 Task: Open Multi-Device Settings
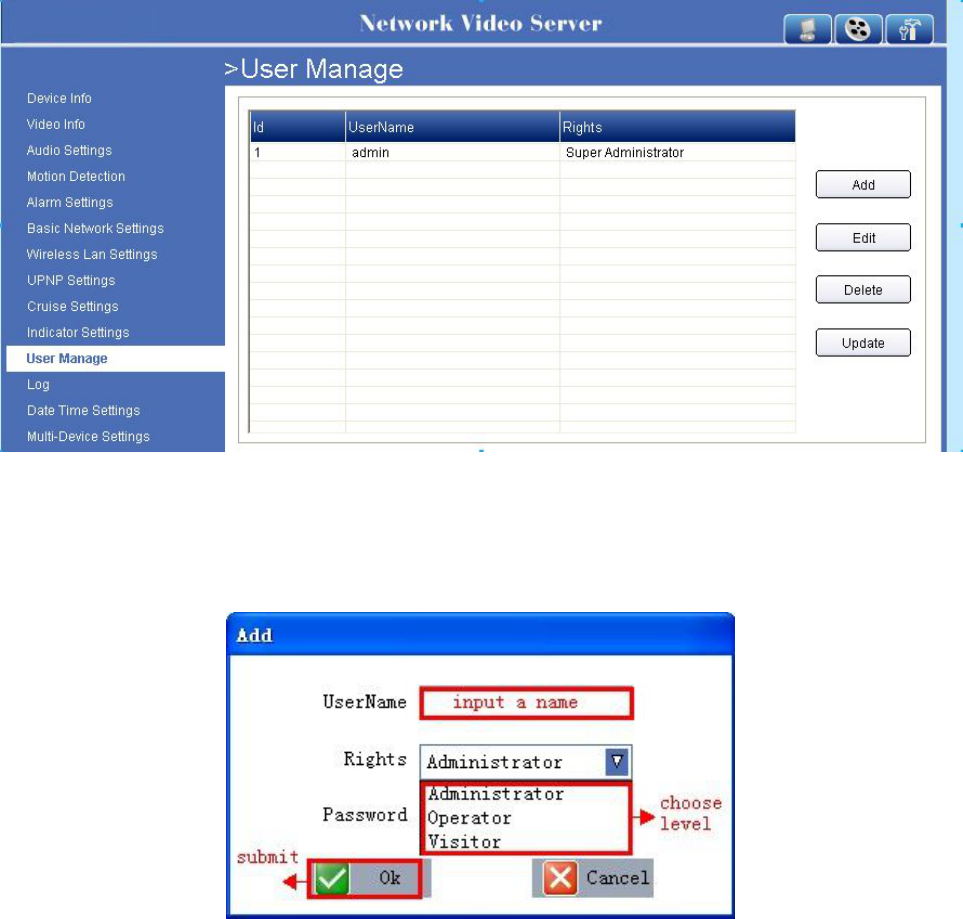click(88, 436)
